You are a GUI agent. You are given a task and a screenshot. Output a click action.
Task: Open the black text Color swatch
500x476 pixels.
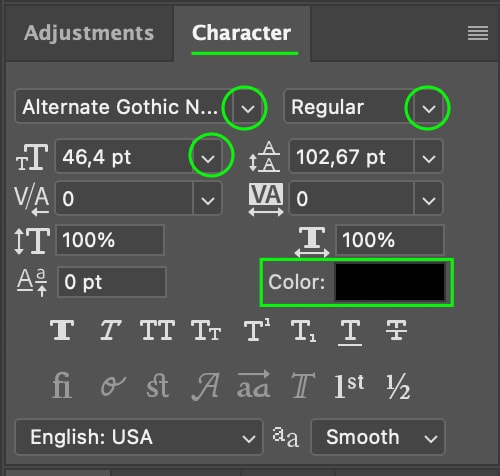click(390, 282)
